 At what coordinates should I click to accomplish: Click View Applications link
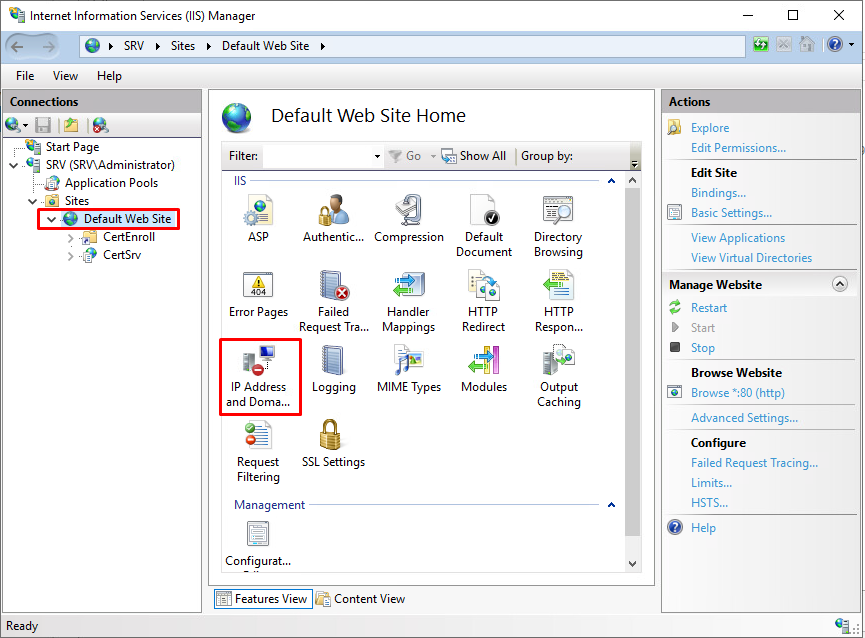[738, 238]
